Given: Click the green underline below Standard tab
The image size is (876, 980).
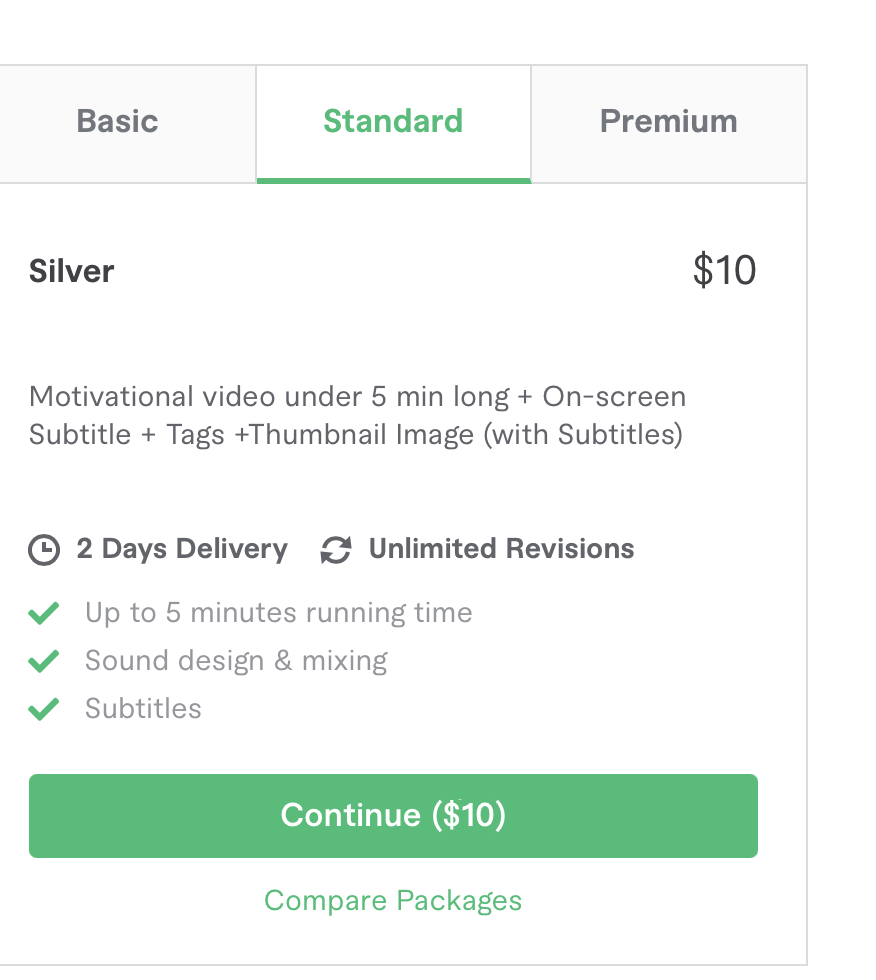Looking at the screenshot, I should pos(393,180).
